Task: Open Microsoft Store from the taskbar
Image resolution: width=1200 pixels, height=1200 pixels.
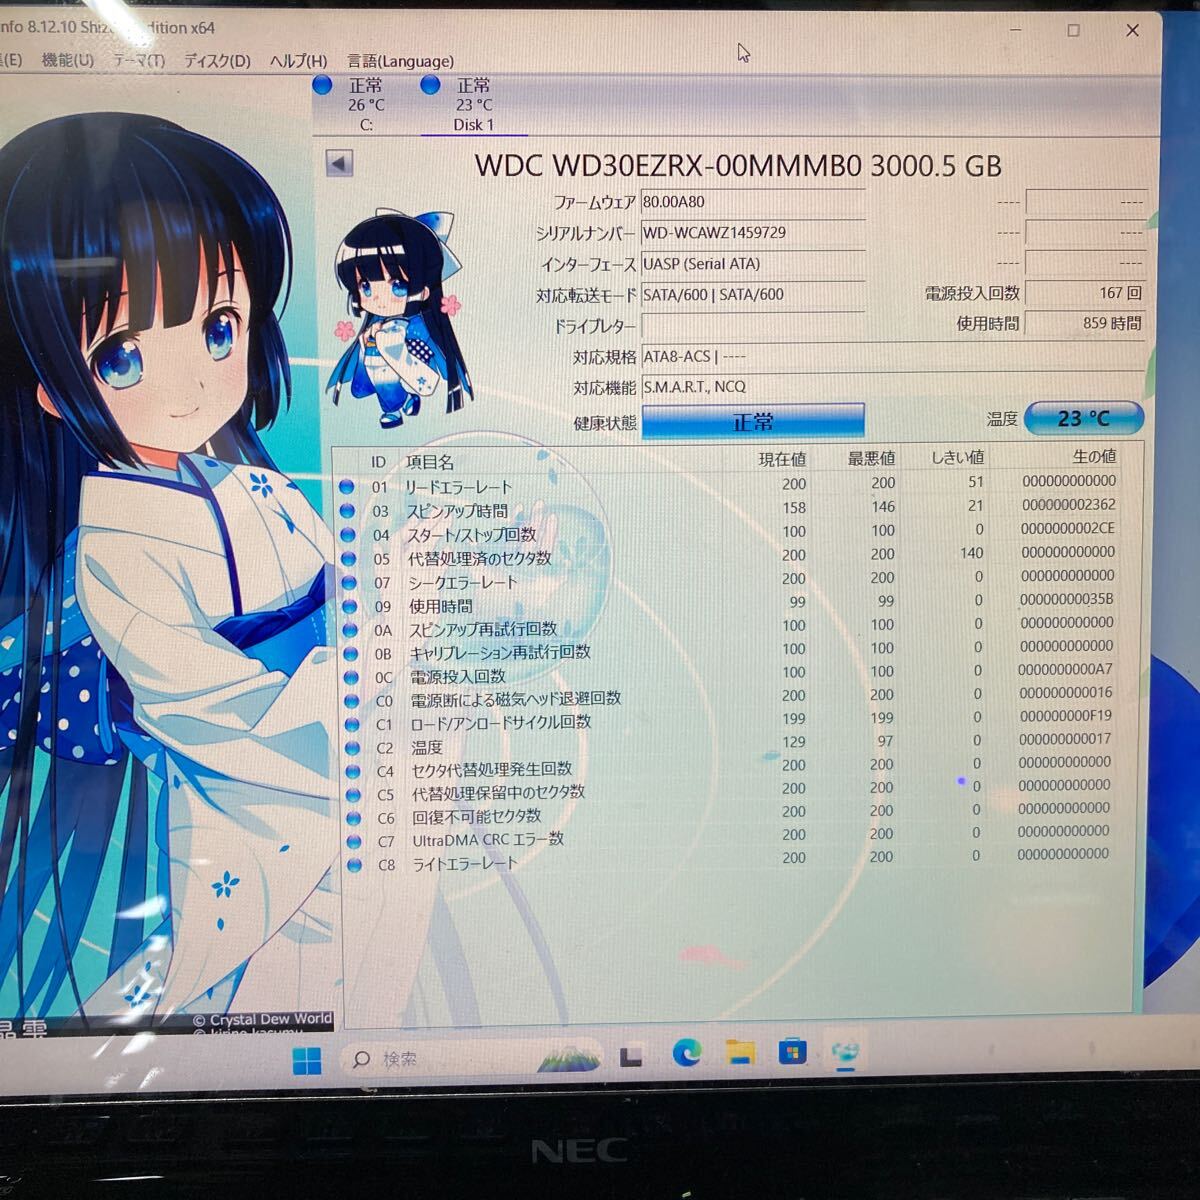Action: point(793,1052)
